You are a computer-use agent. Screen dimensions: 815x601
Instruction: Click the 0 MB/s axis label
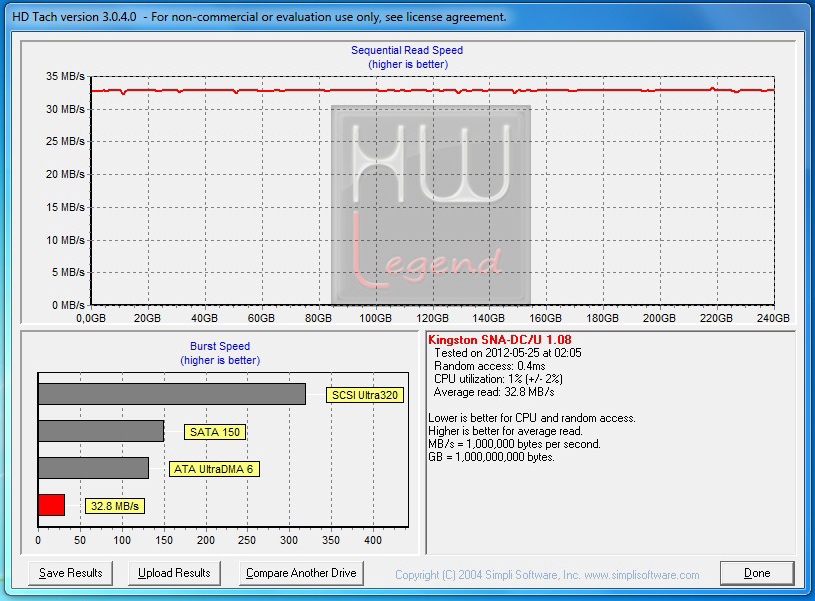[x=68, y=305]
